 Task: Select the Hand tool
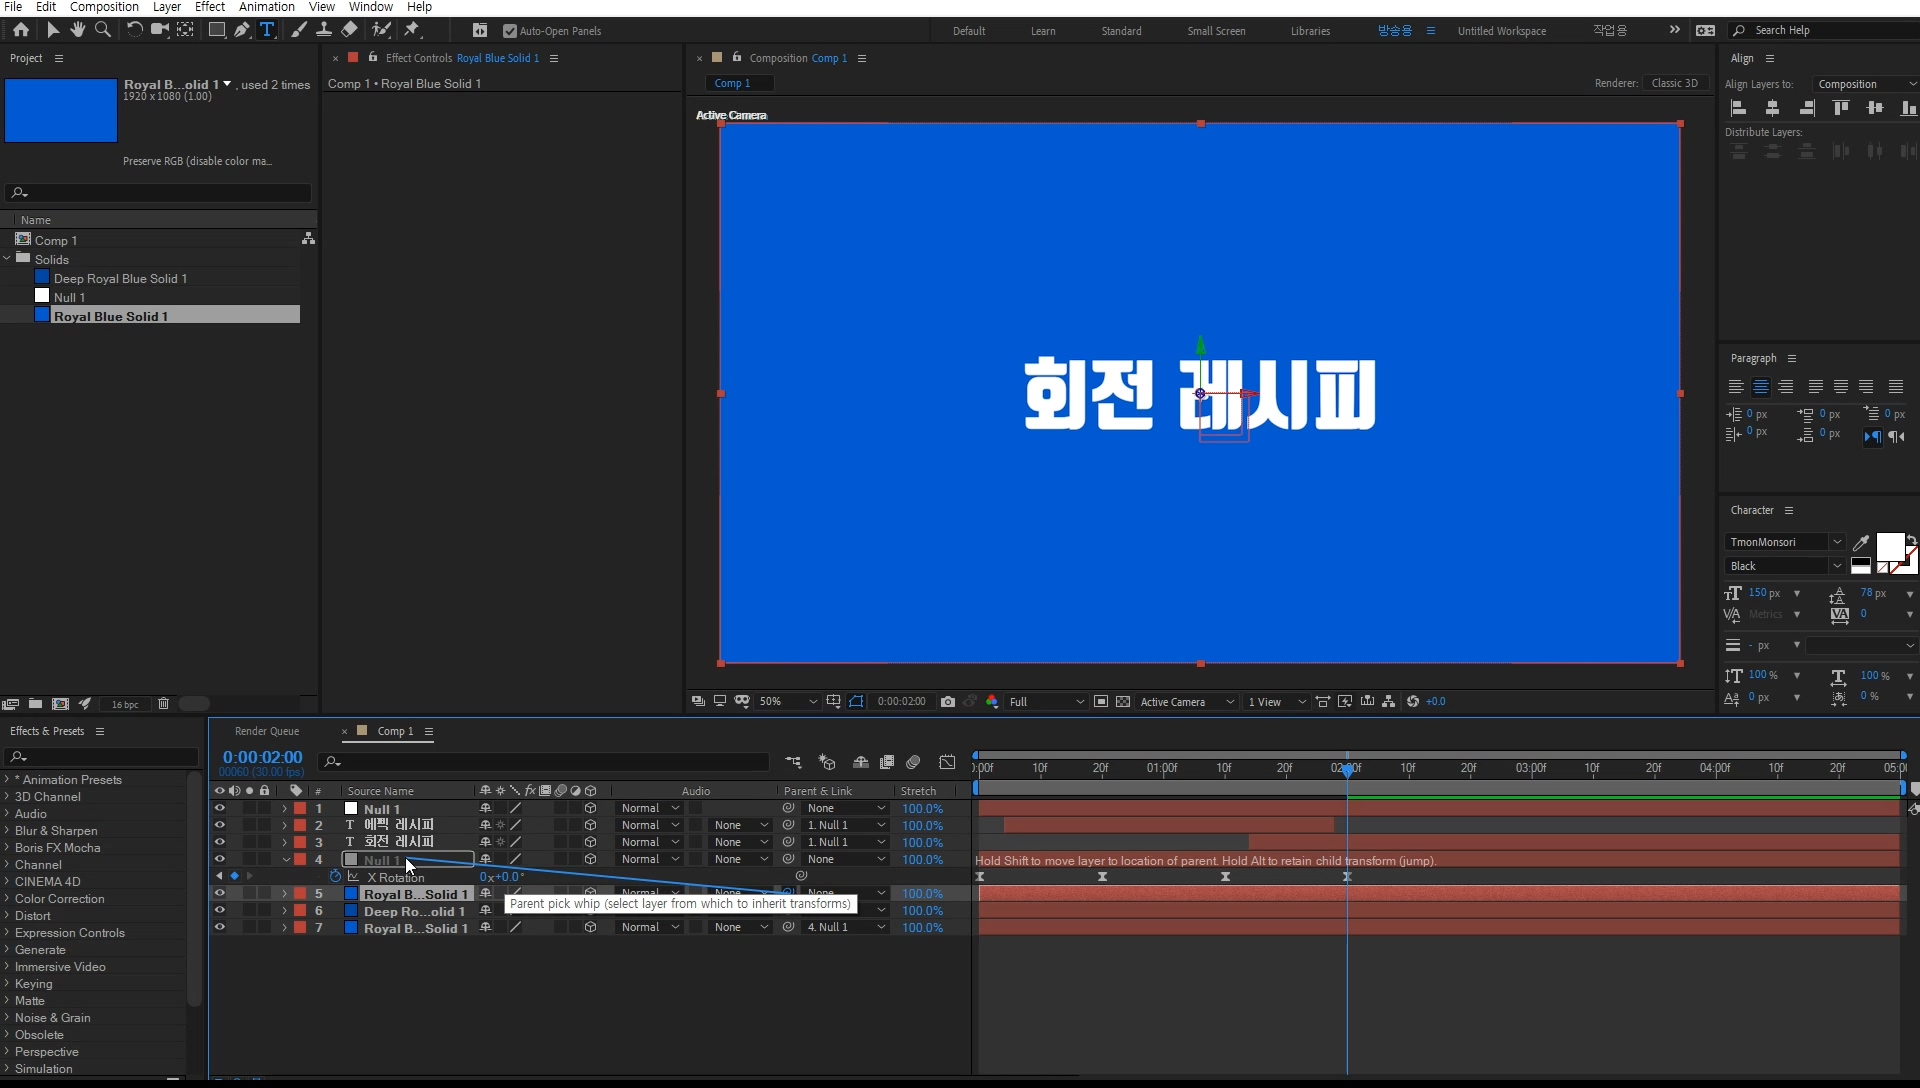(x=77, y=30)
